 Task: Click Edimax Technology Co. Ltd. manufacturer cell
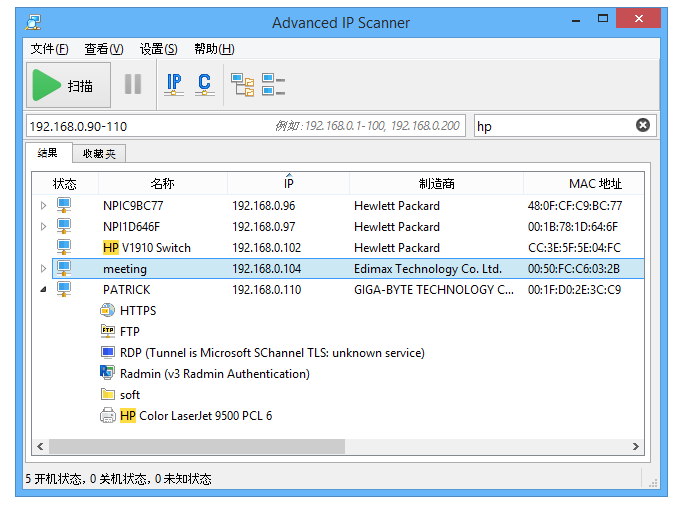tap(428, 269)
